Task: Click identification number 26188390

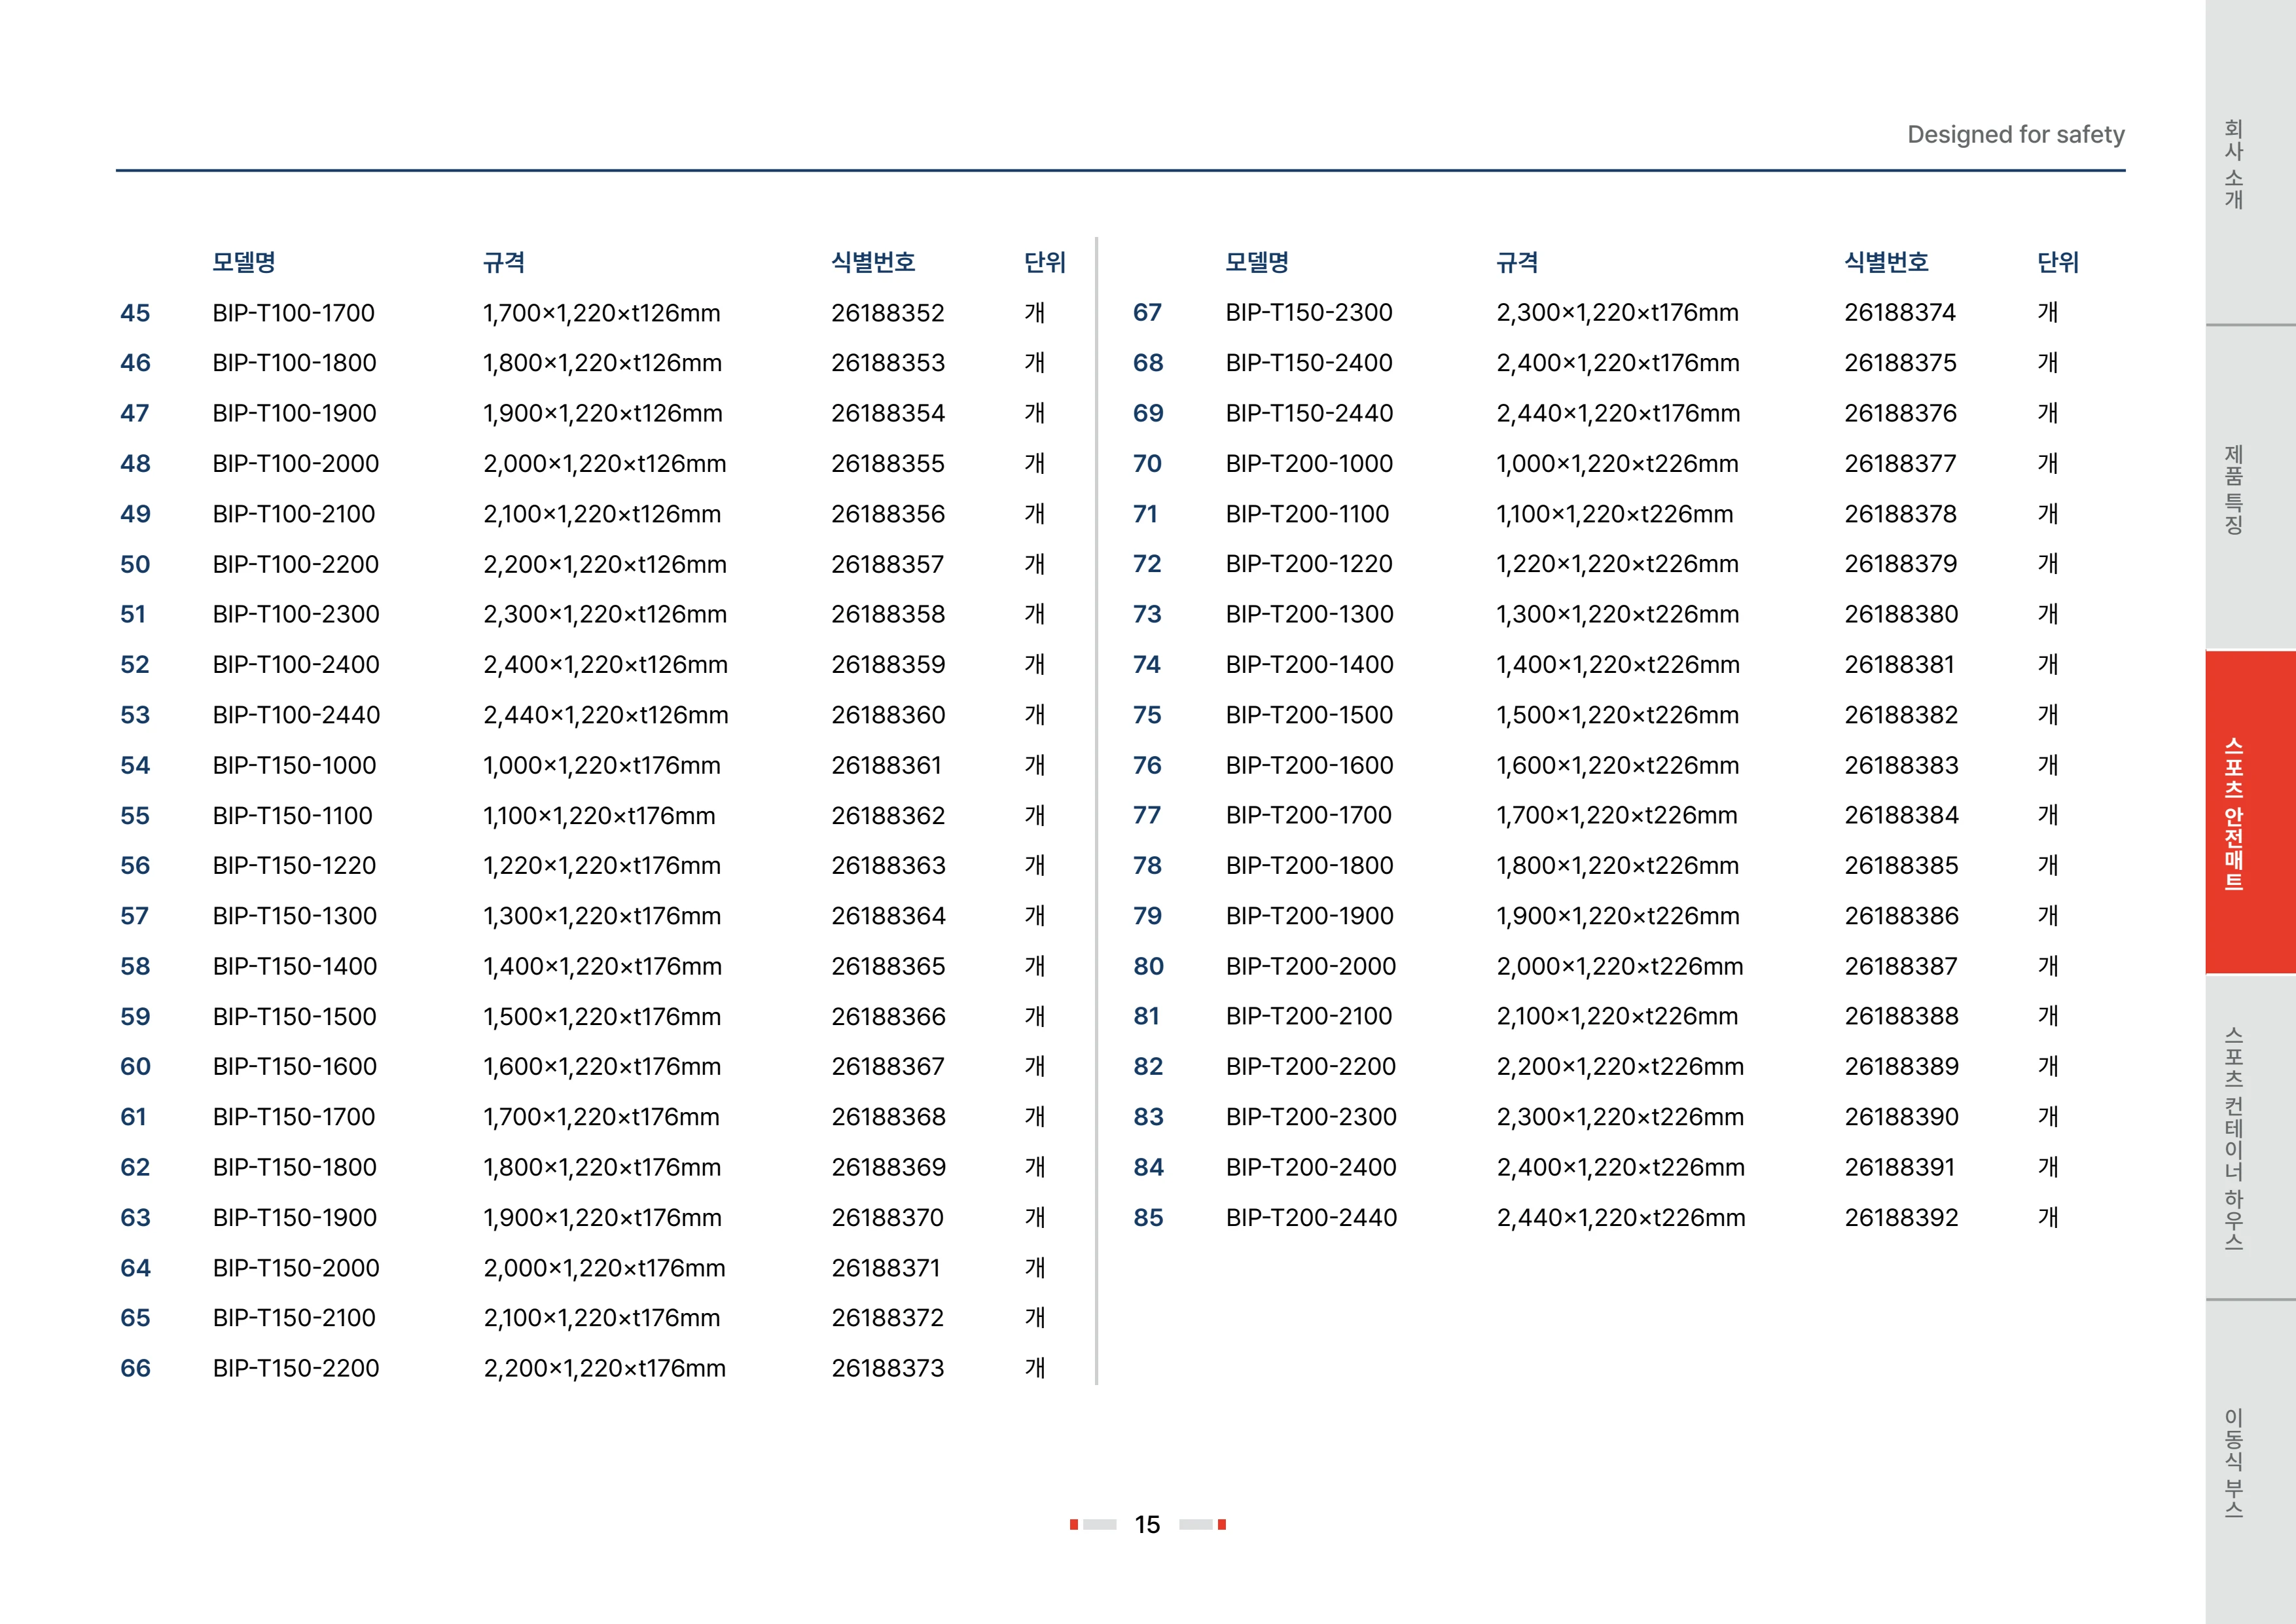Action: point(1901,1117)
